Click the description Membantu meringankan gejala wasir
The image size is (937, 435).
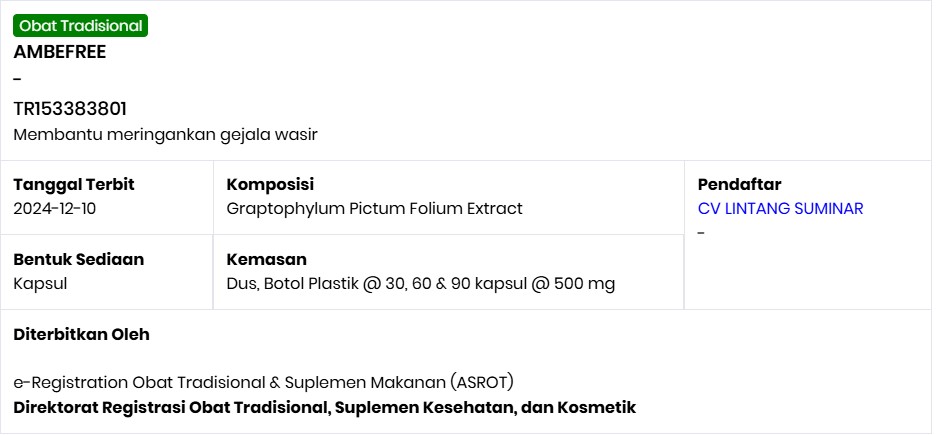166,135
